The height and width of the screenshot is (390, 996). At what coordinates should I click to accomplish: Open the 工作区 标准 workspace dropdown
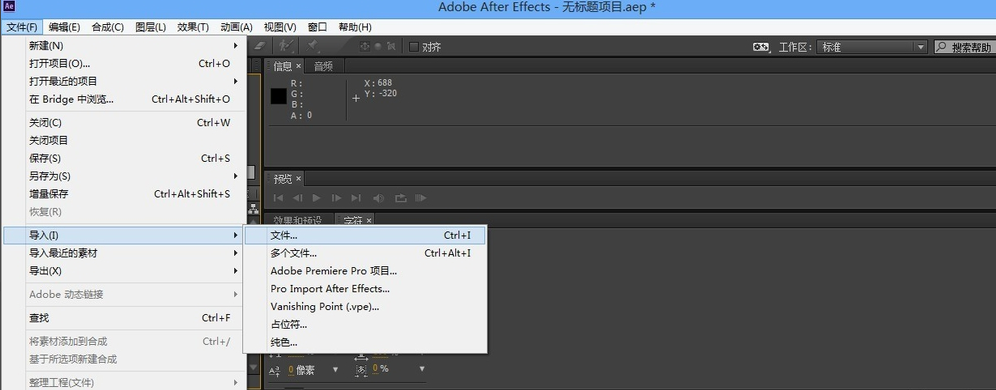point(873,47)
